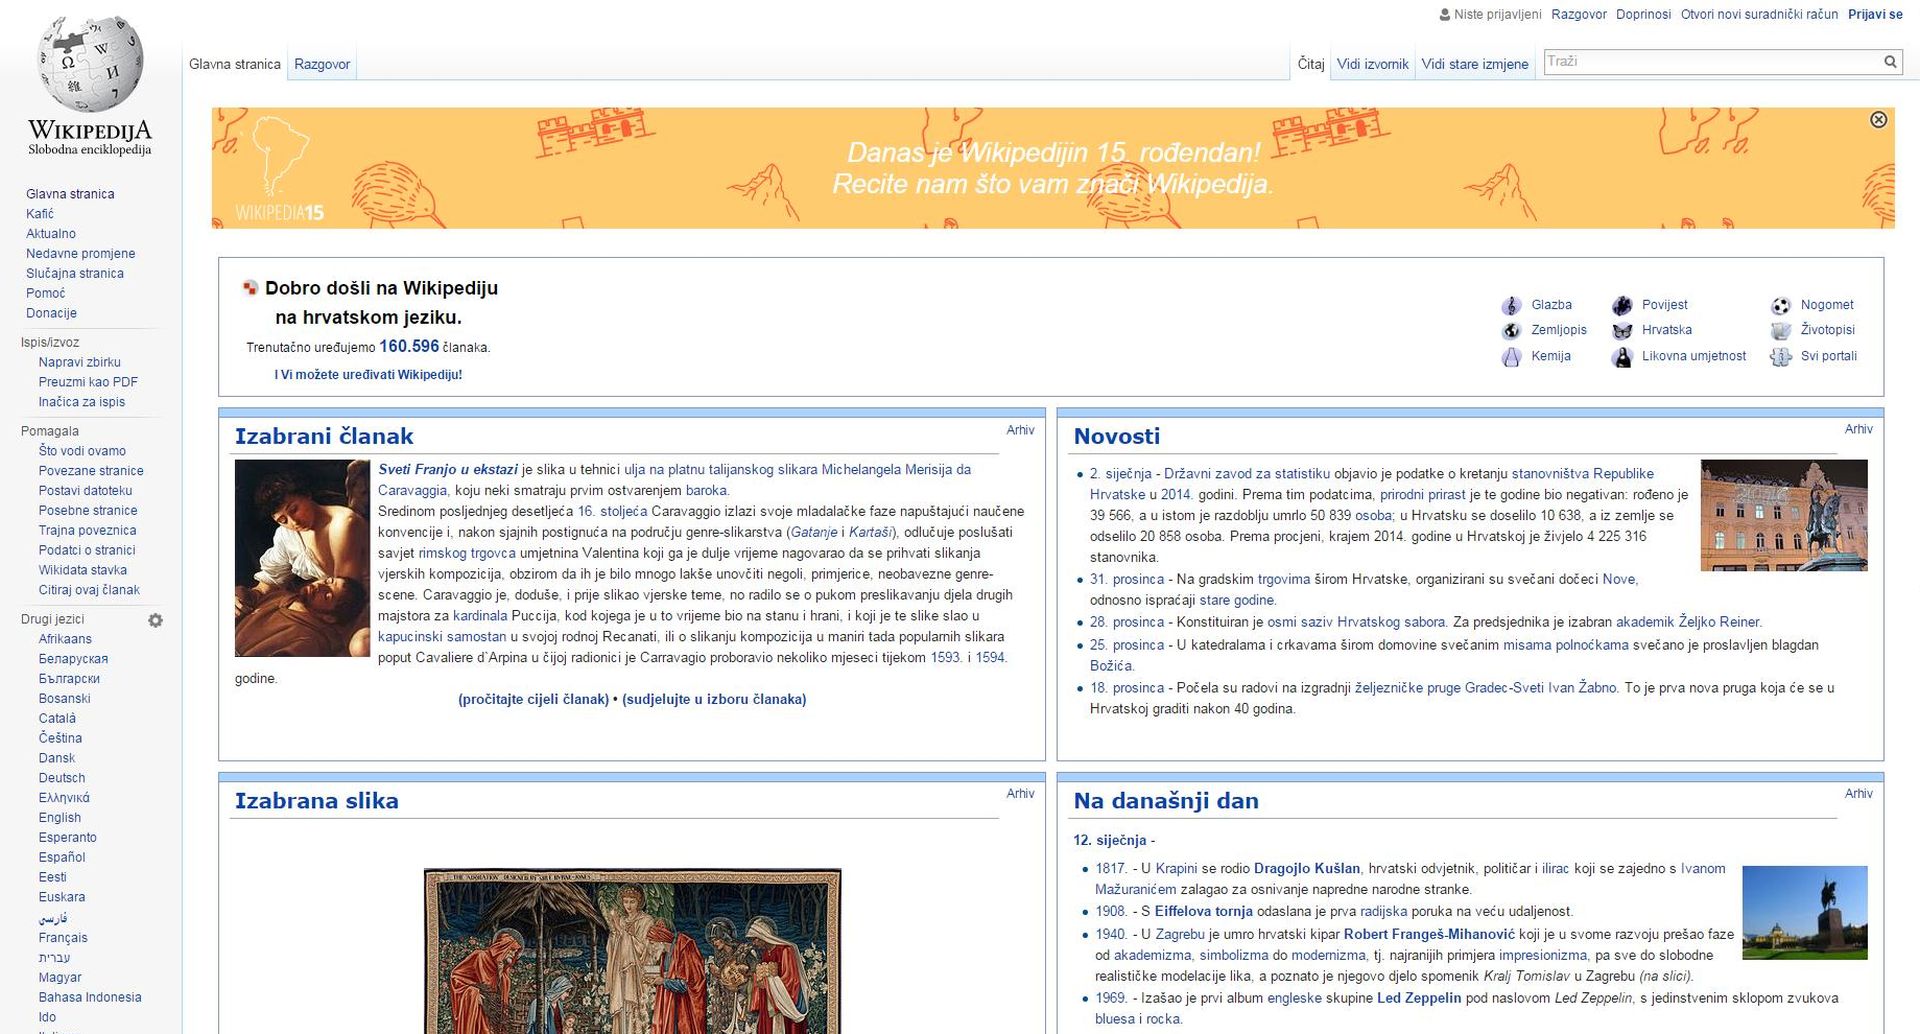
Task: Click the checkered welcome icon
Action: click(x=250, y=288)
